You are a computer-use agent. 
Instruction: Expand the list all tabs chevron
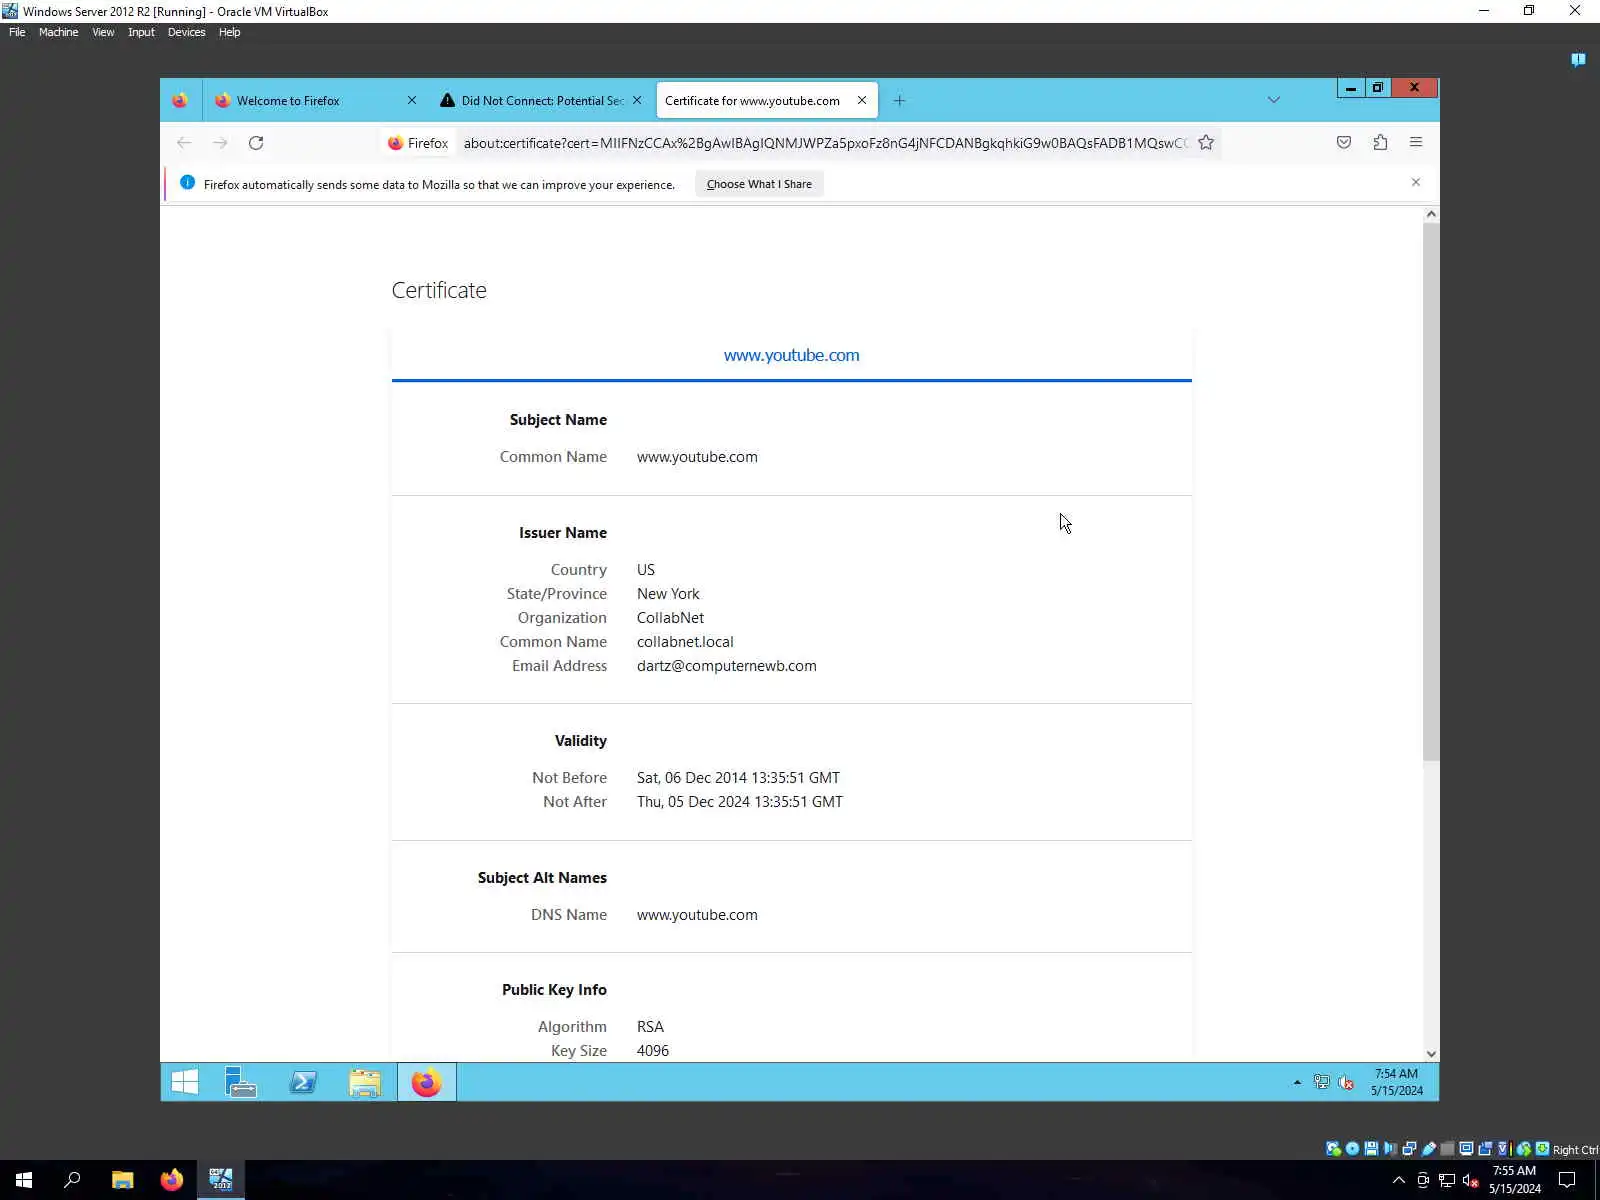[x=1273, y=100]
